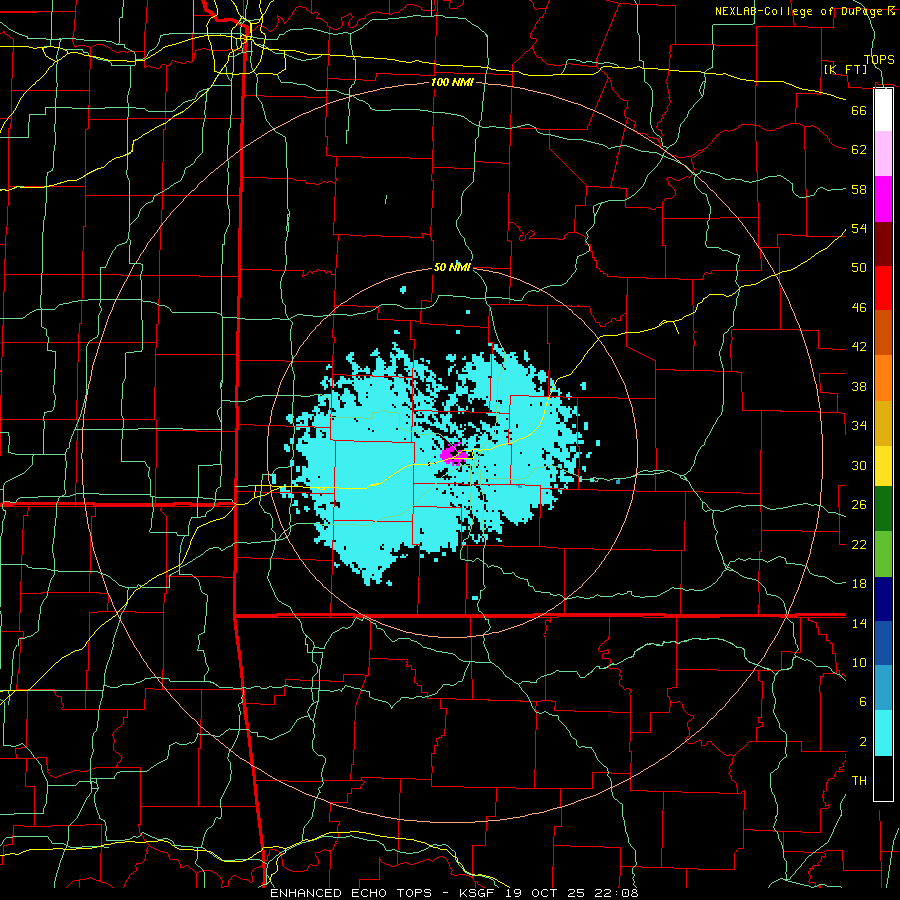Click the "100 NMI" range ring label
Screen dimensions: 900x900
[452, 82]
